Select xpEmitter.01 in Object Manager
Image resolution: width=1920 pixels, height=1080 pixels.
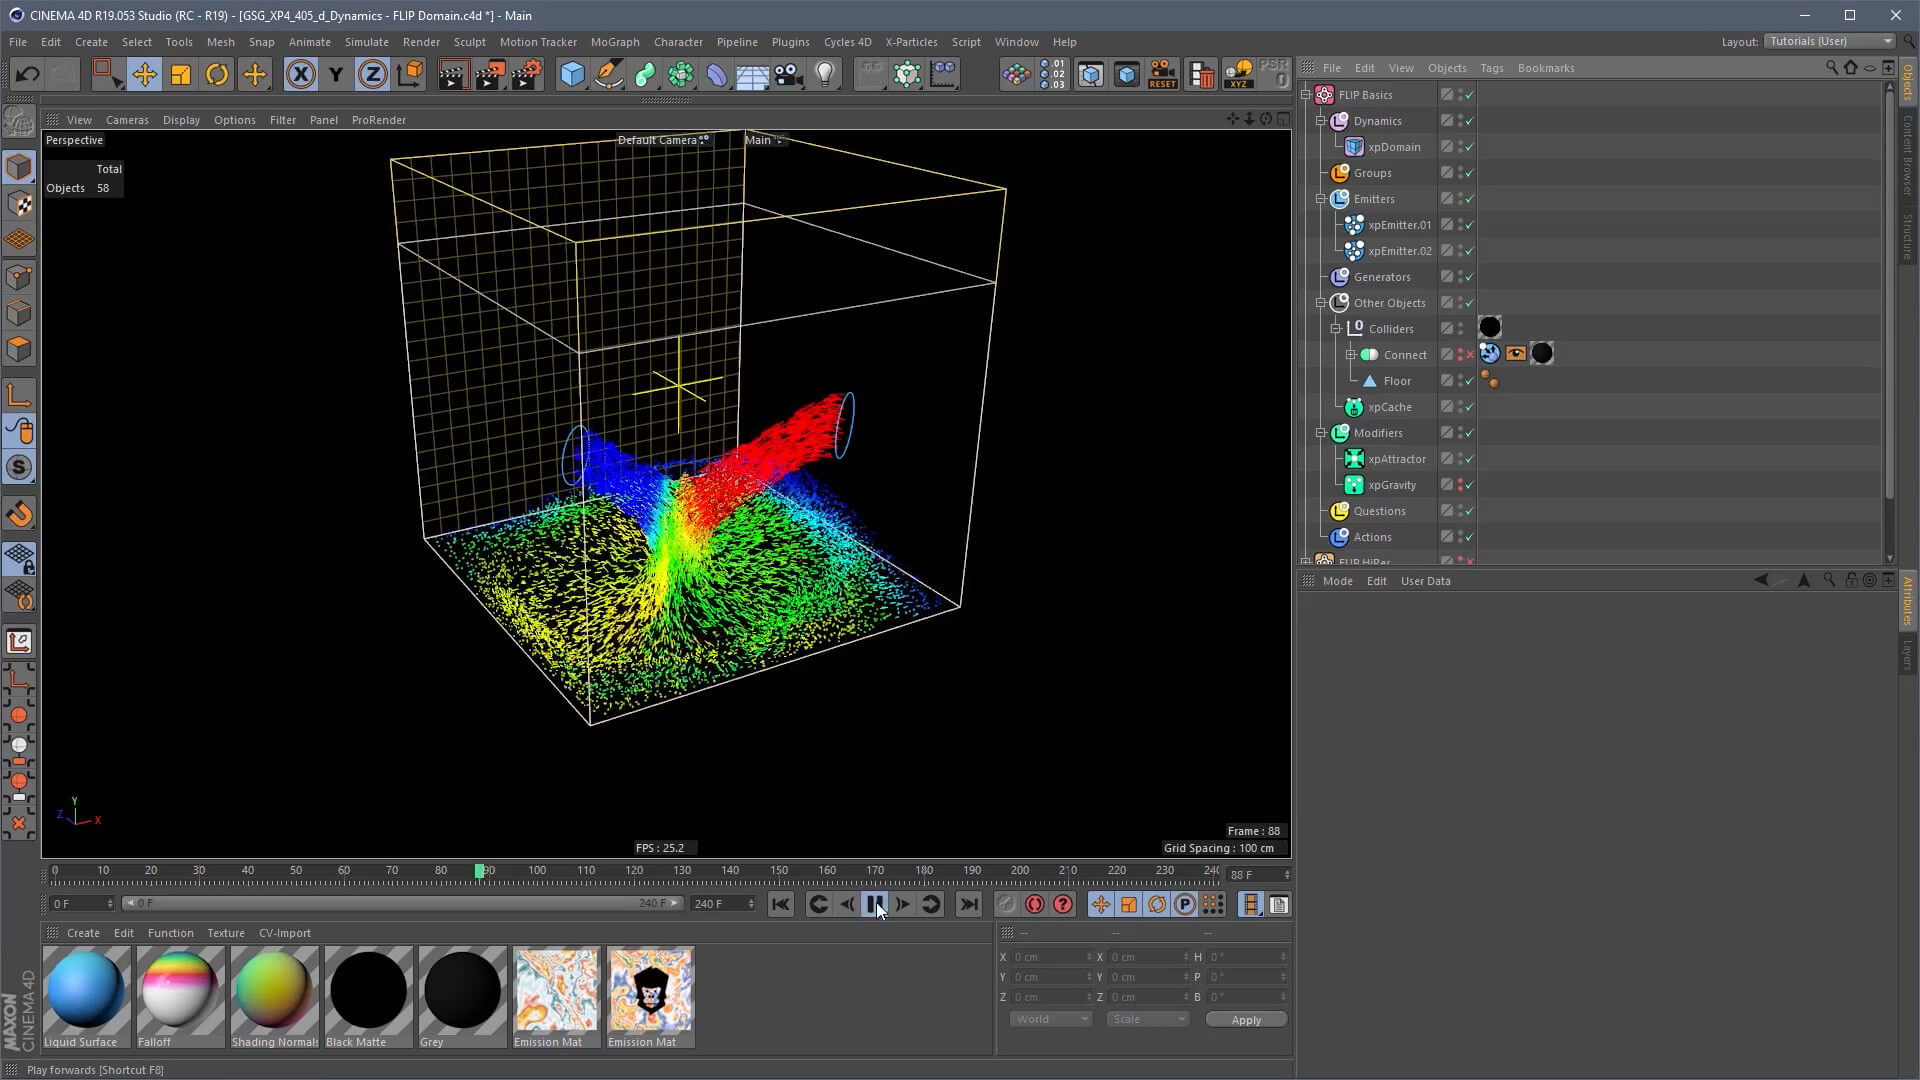coord(1399,225)
